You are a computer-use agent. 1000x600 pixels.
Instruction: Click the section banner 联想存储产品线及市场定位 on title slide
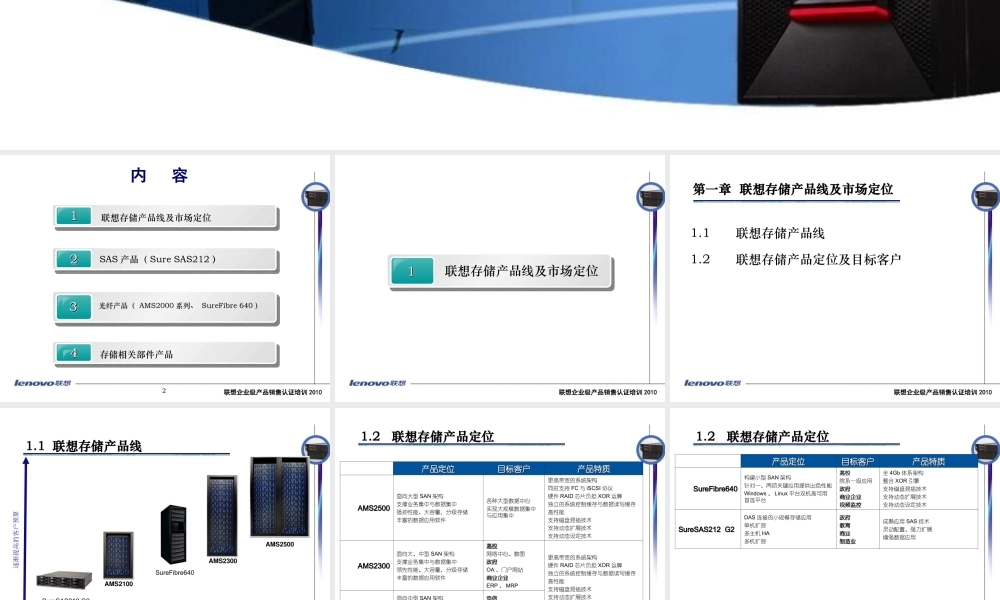pyautogui.click(x=501, y=272)
